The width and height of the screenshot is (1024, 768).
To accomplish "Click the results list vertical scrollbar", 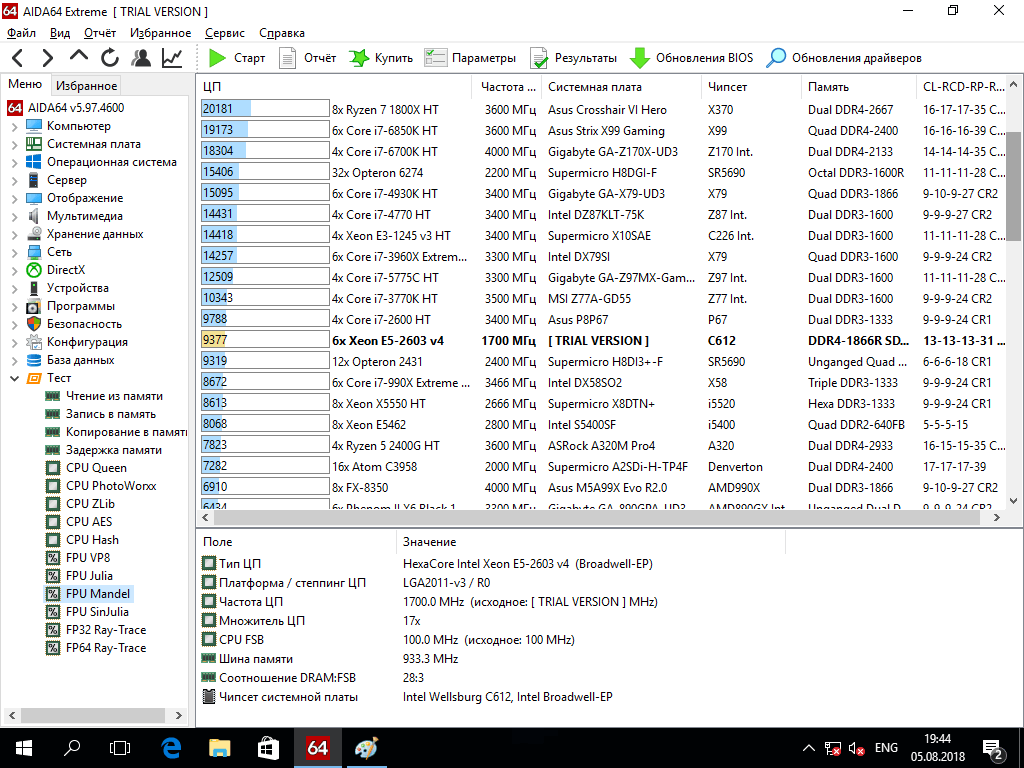I will click(1014, 186).
